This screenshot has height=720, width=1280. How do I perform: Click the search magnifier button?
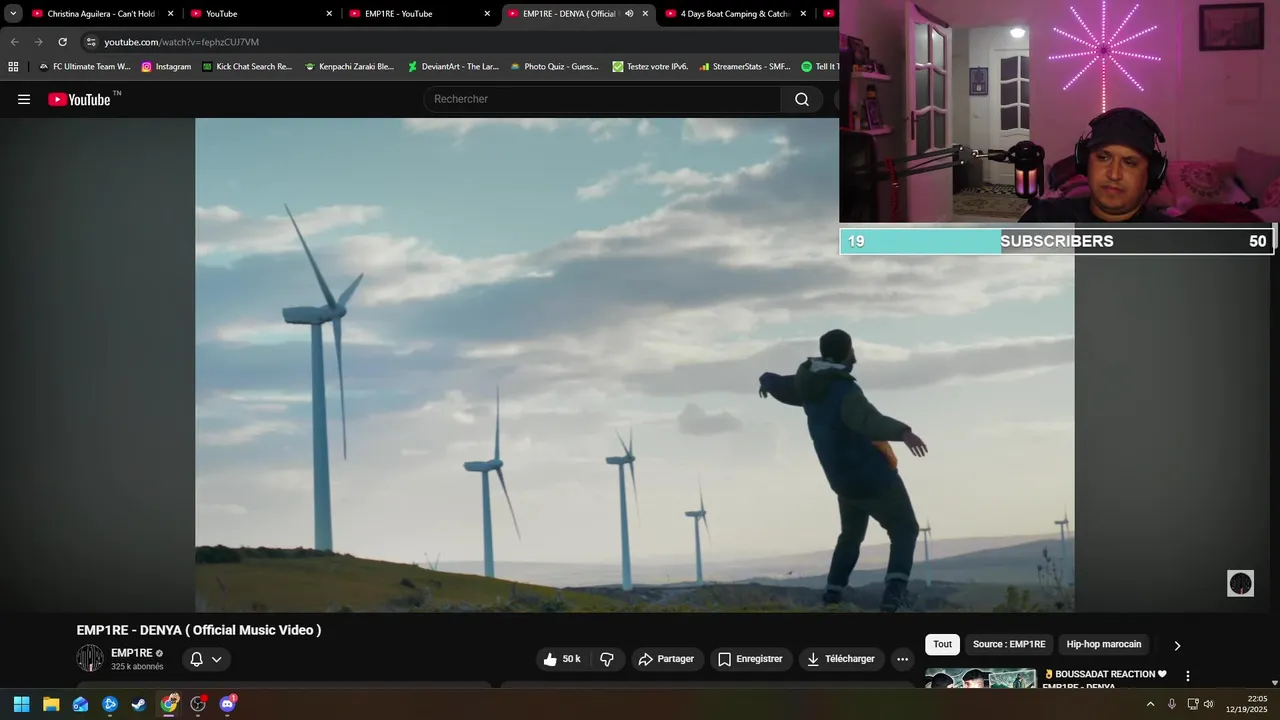click(x=802, y=99)
